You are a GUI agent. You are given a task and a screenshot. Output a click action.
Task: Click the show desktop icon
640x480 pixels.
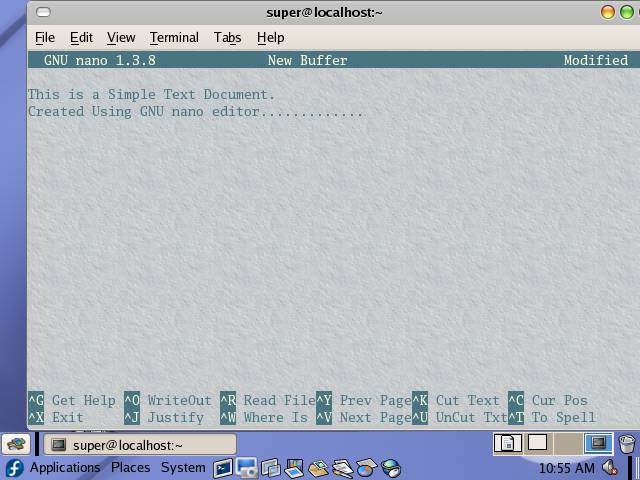tap(15, 444)
